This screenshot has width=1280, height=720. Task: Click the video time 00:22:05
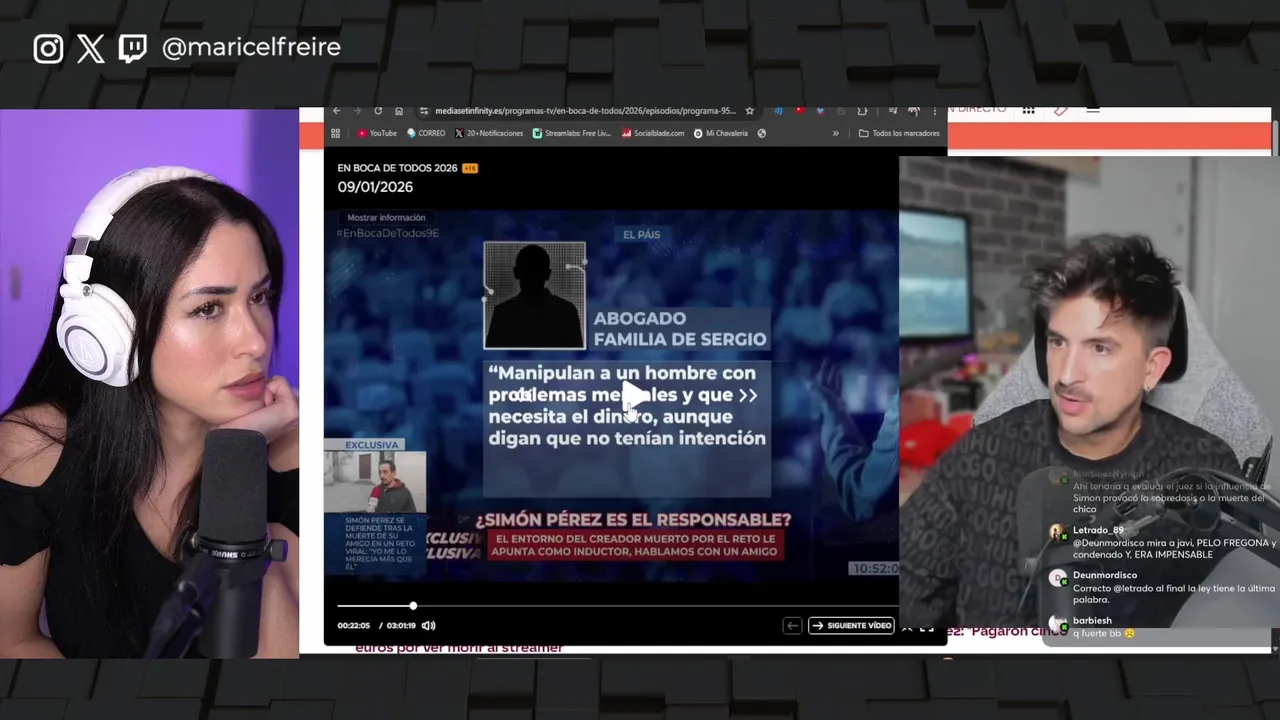tap(353, 625)
